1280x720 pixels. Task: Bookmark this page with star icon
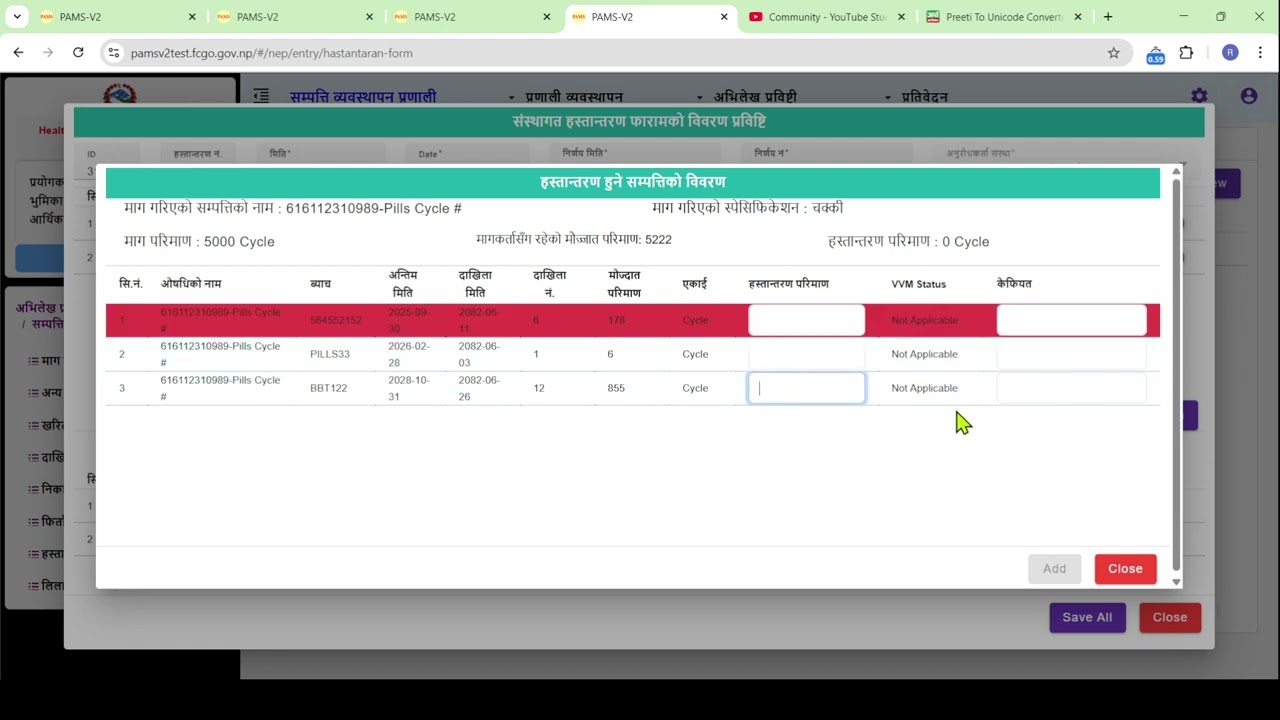(1113, 53)
